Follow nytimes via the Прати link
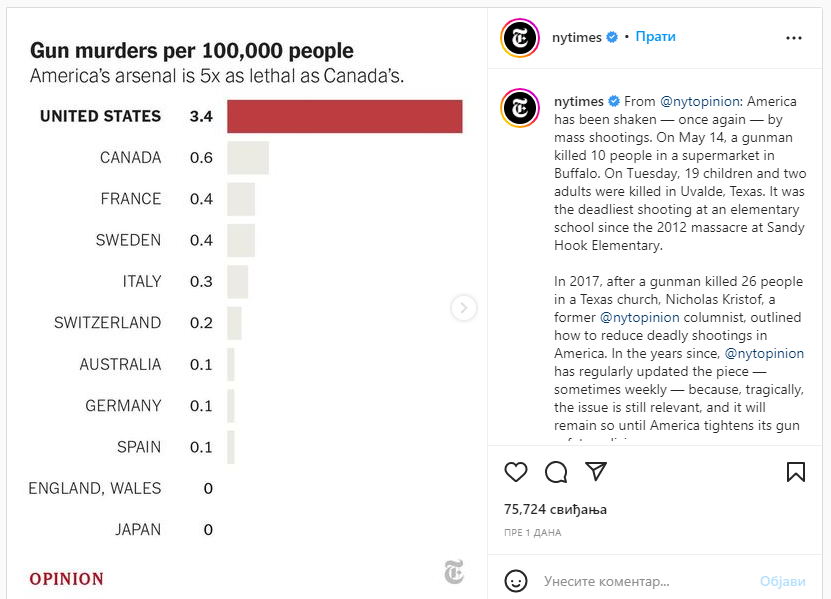 click(656, 37)
